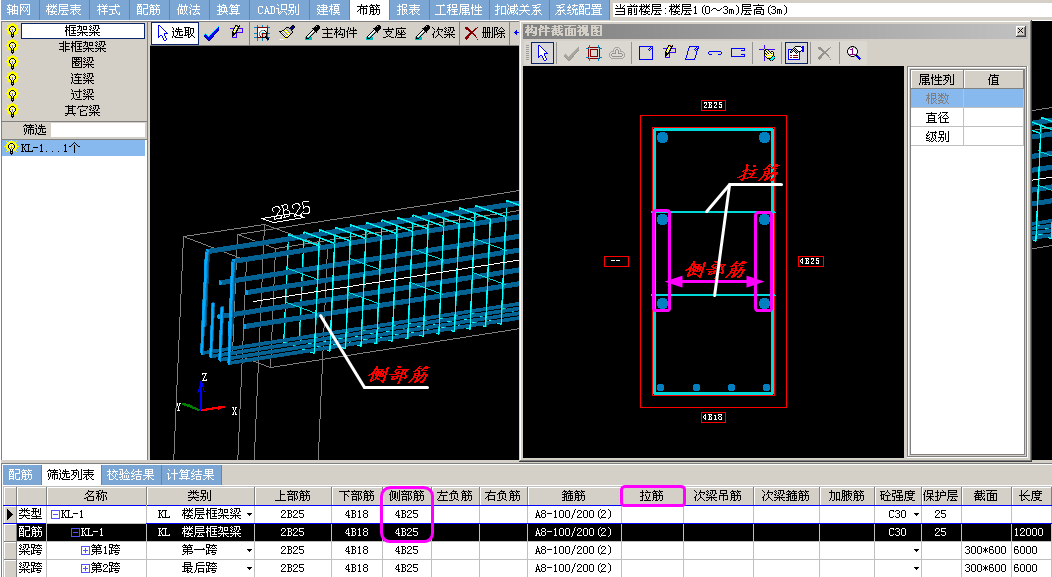
Task: Toggle the lightbulb next to 其它梁
Action: coord(12,111)
